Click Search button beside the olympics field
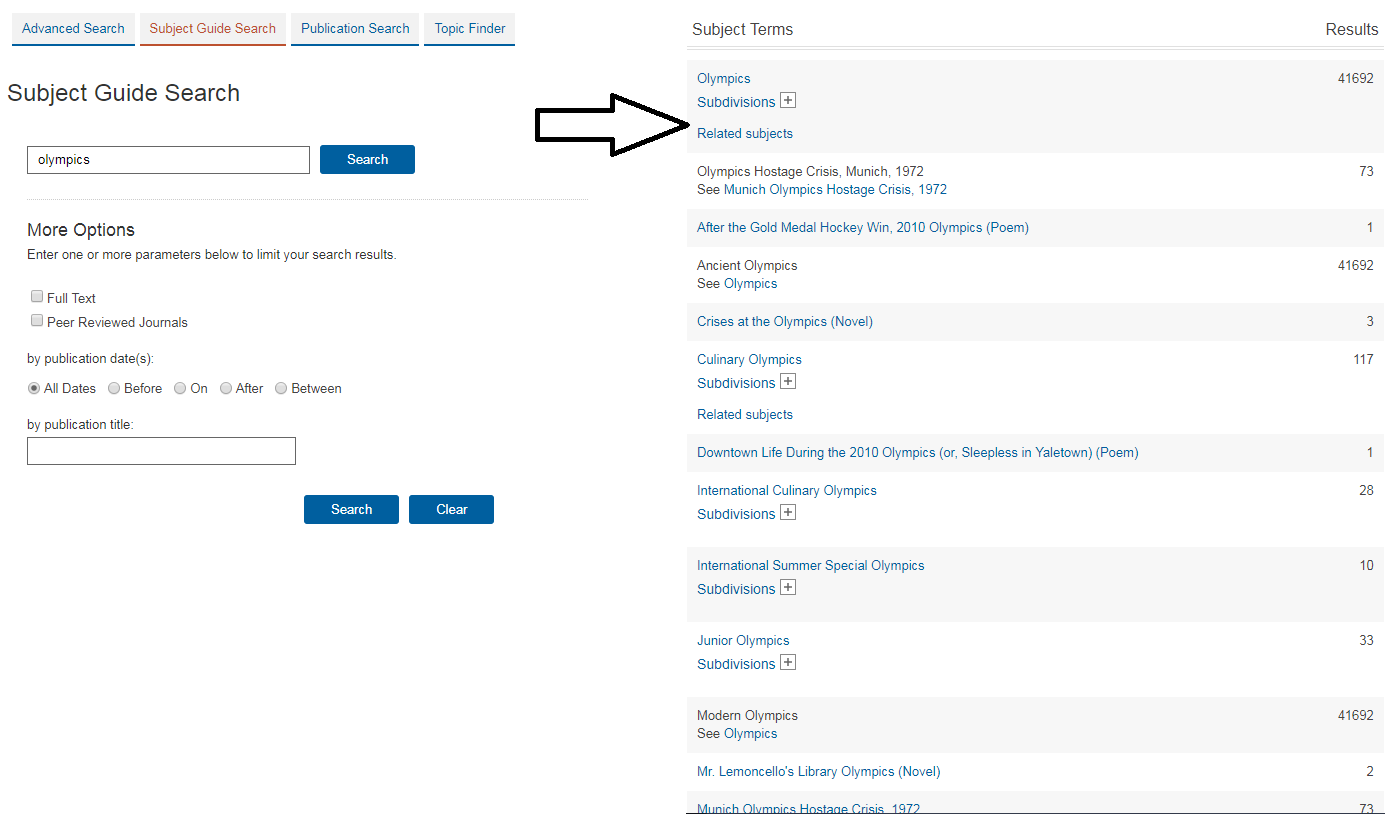1385x815 pixels. [367, 160]
